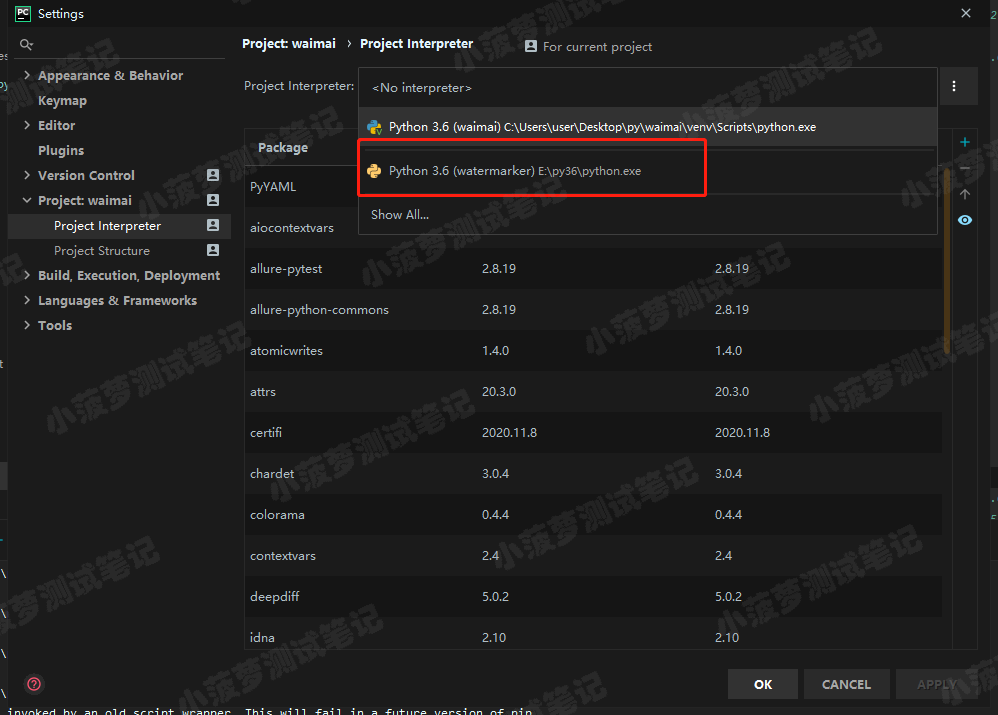Expand Appearance & Behavior section
Image resolution: width=998 pixels, height=715 pixels.
click(27, 75)
